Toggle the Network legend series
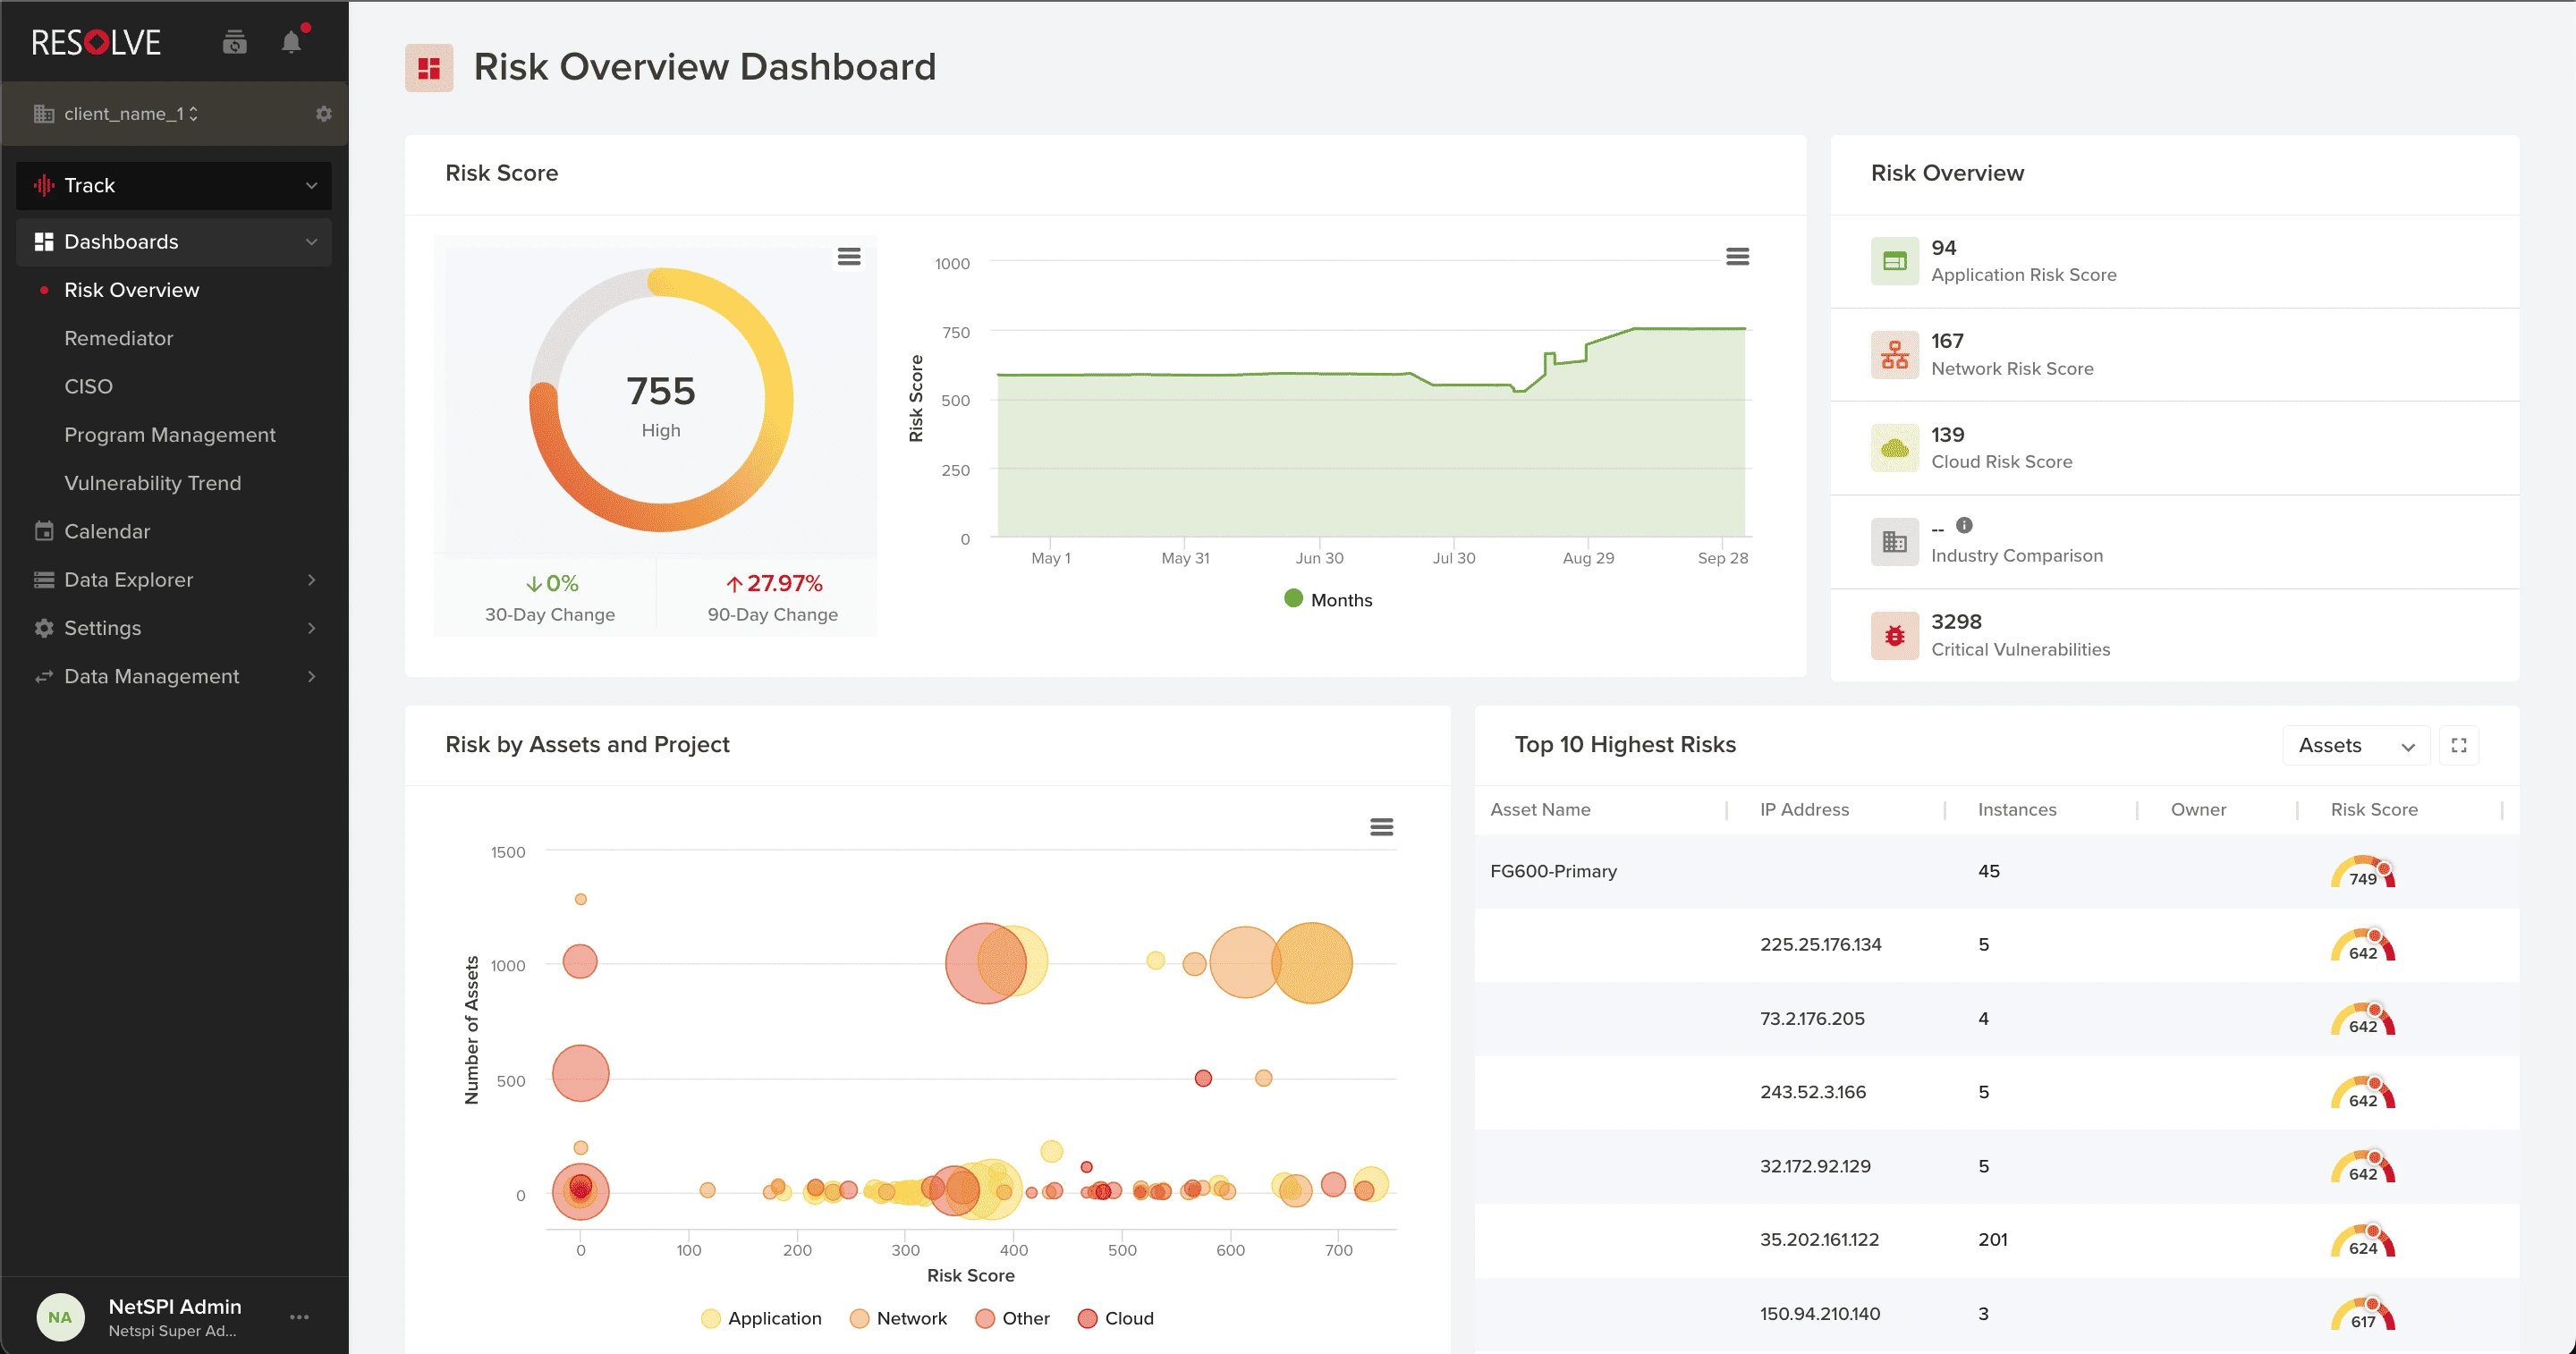 [x=898, y=1318]
